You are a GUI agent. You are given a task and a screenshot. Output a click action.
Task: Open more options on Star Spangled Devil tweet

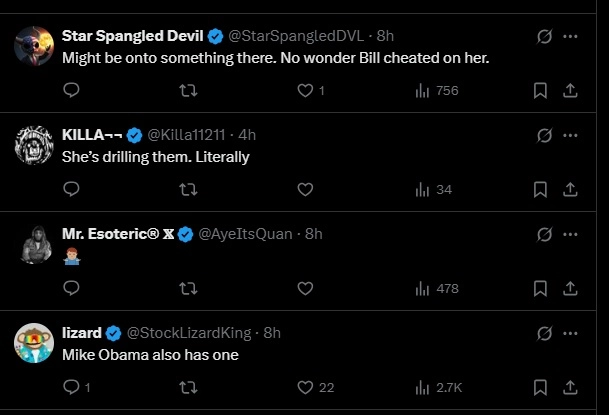571,36
